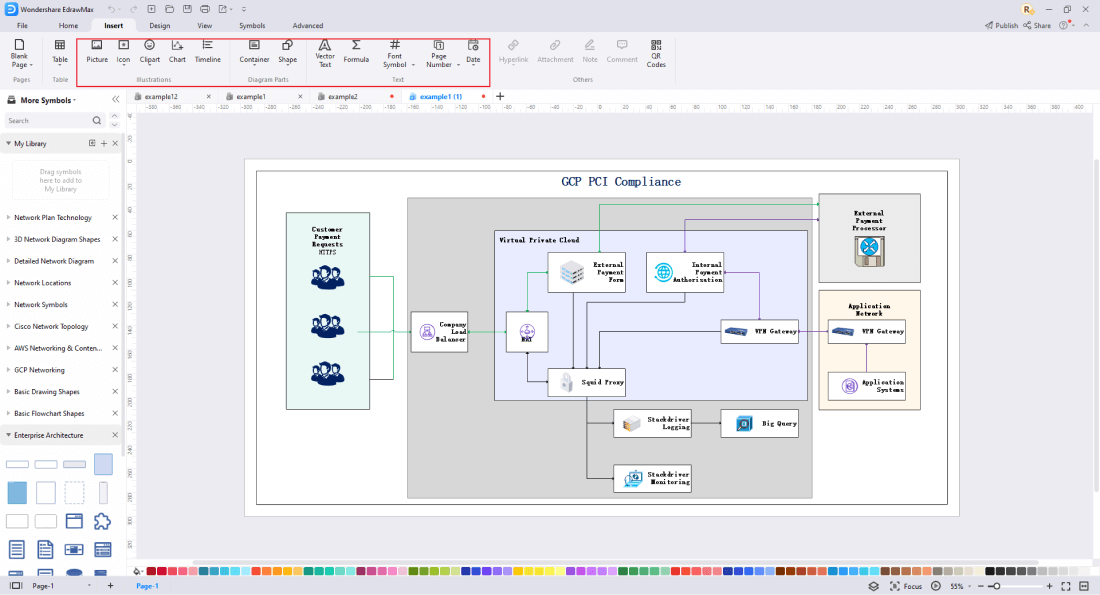Click the Open folder icon in title bar

[169, 9]
